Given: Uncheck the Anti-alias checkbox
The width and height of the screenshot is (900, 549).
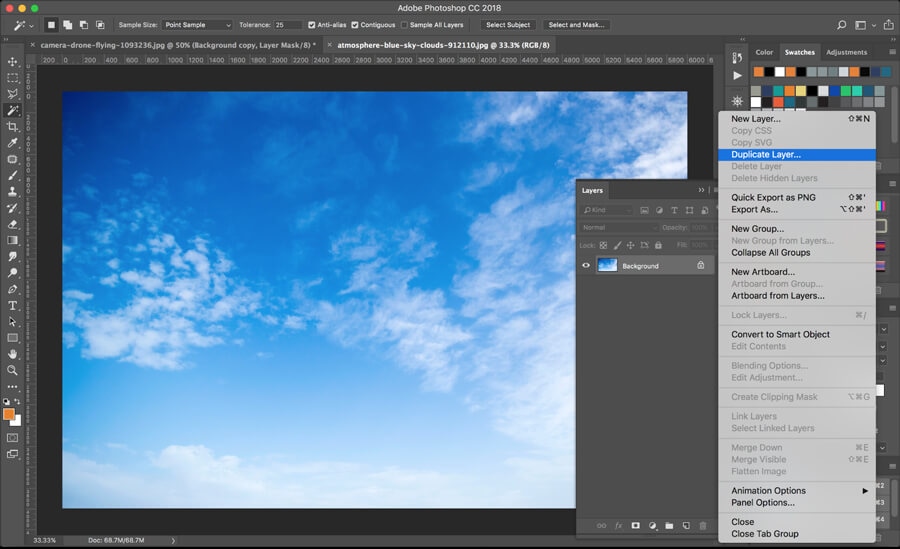Looking at the screenshot, I should pyautogui.click(x=311, y=25).
